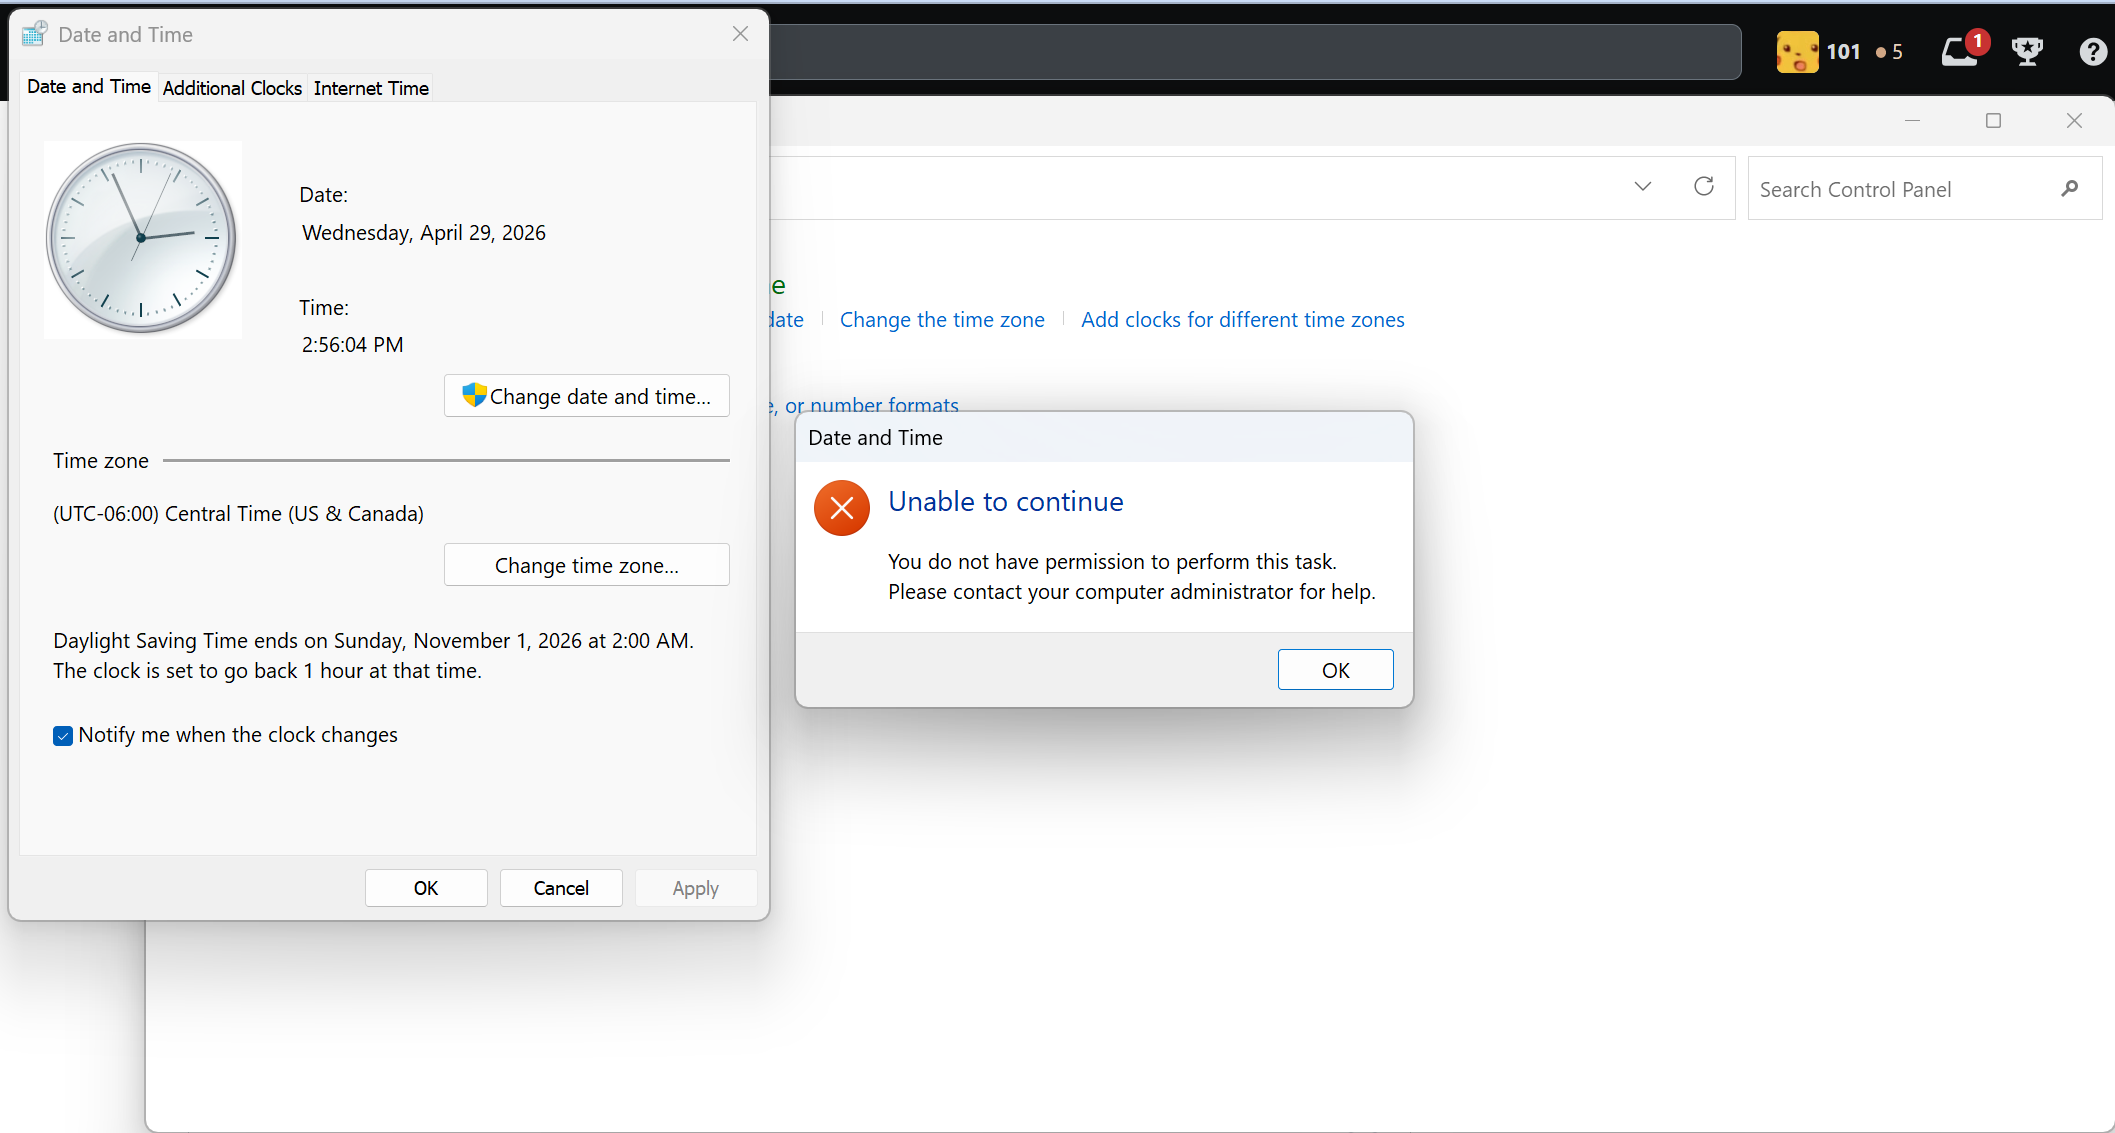
Task: Minimize the Control Panel window
Action: point(1912,121)
